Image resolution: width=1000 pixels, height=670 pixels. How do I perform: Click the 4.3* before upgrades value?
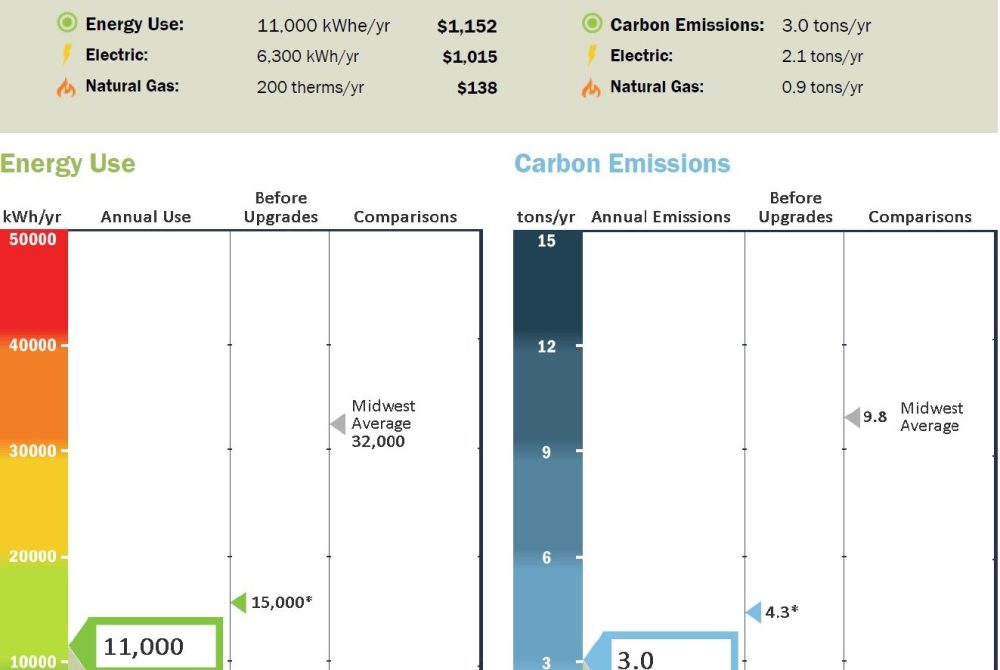[x=782, y=612]
